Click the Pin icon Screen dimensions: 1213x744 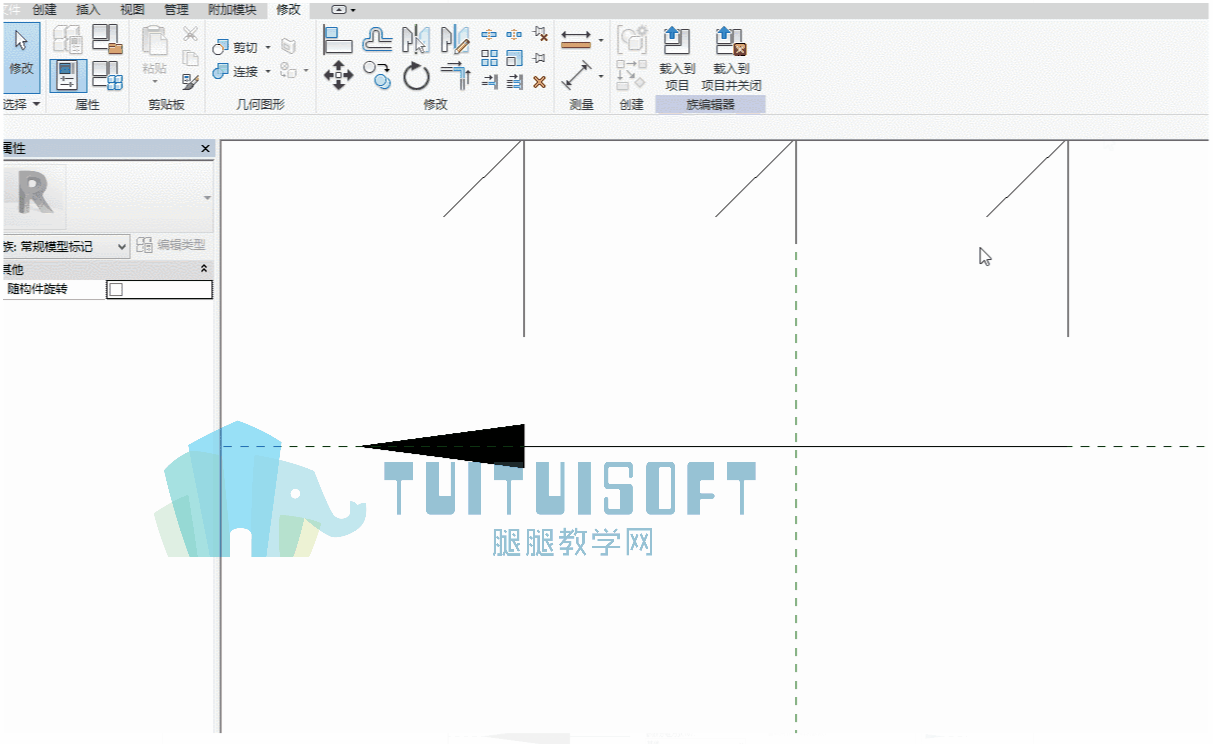pyautogui.click(x=540, y=58)
